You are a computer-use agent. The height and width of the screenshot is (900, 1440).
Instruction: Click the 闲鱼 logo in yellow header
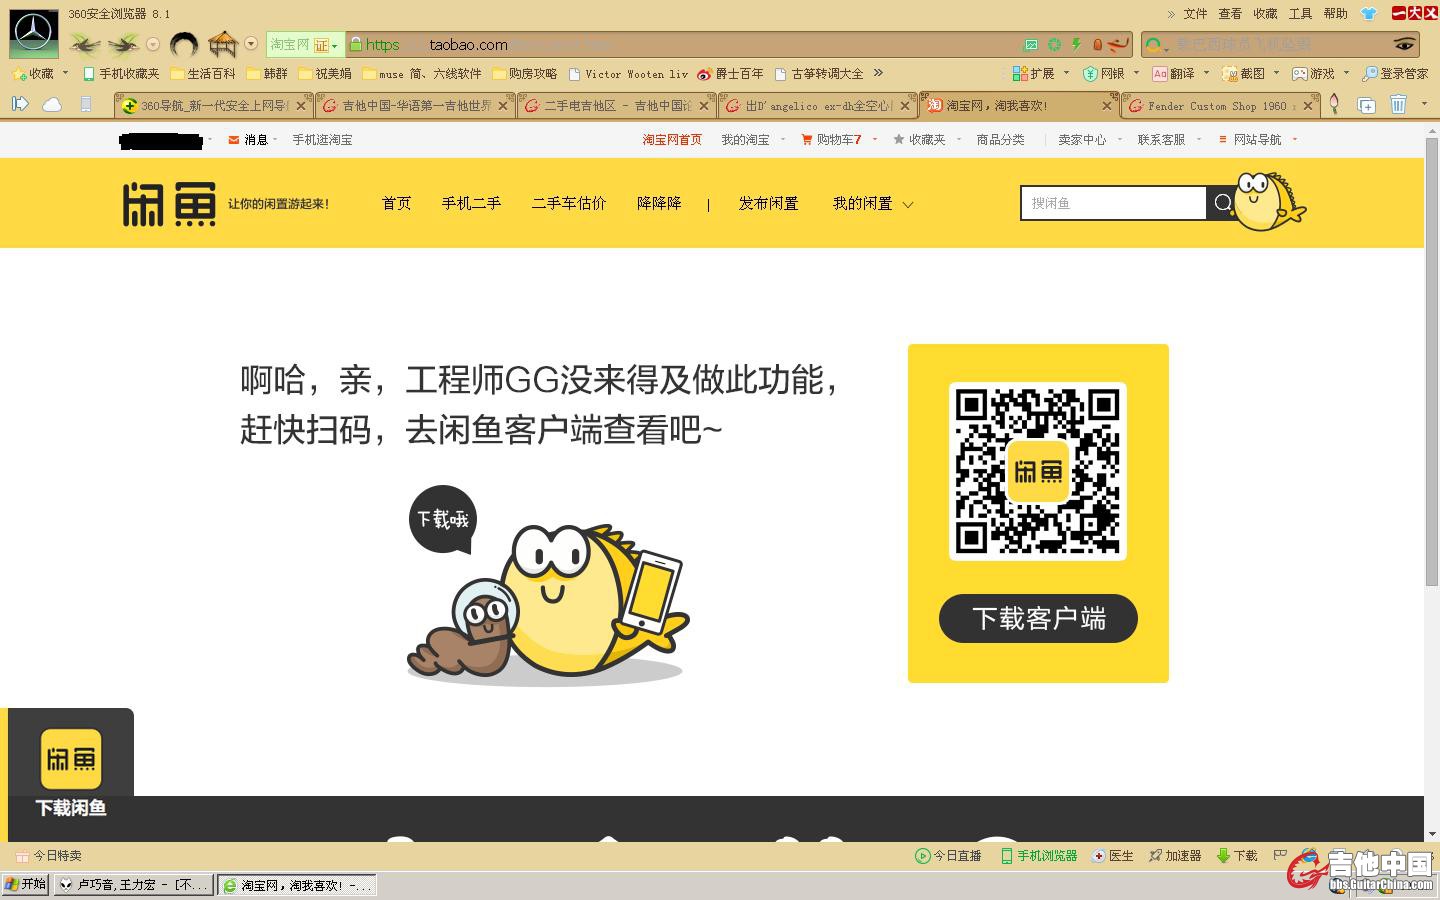point(169,204)
